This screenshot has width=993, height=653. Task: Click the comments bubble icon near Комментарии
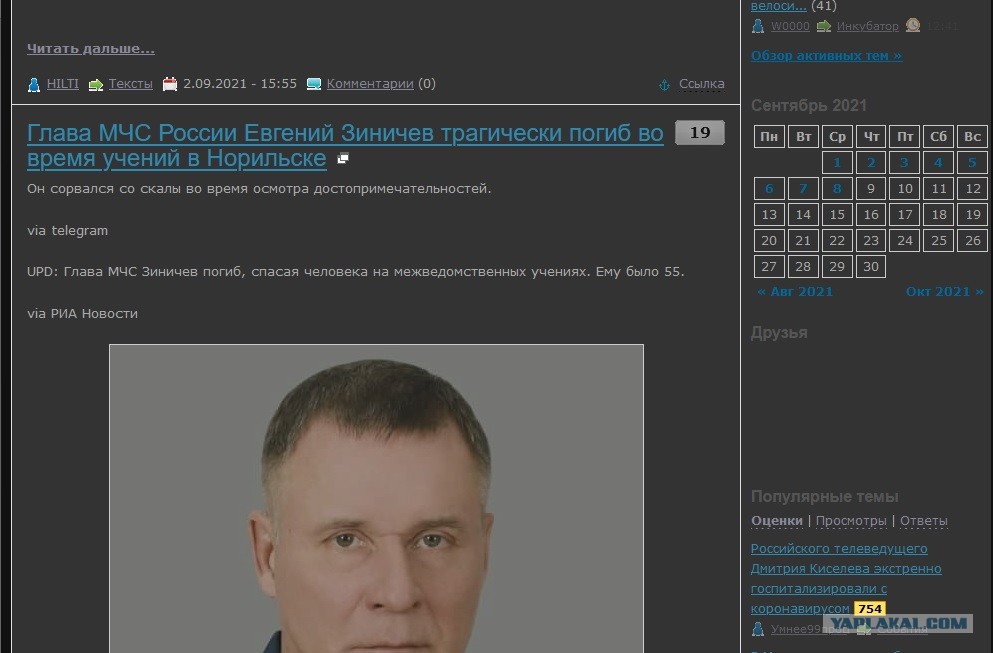coord(313,84)
